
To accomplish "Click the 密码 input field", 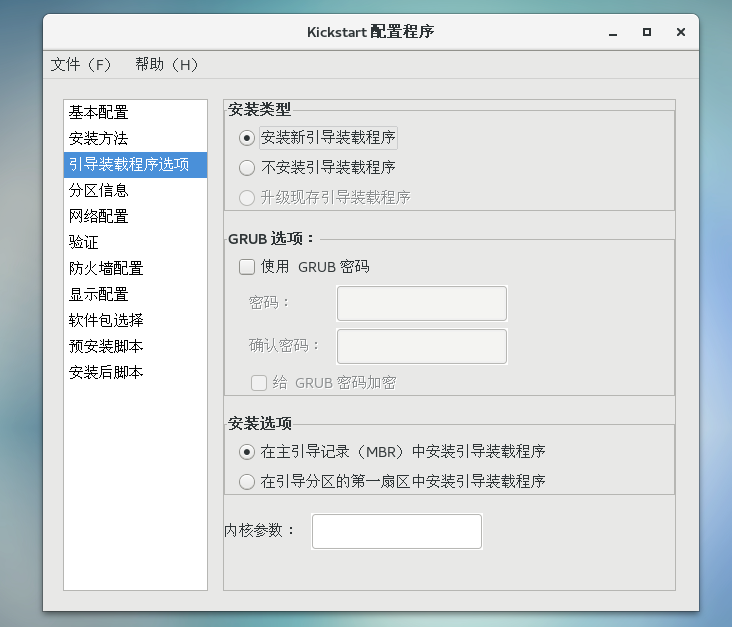I will (x=422, y=303).
